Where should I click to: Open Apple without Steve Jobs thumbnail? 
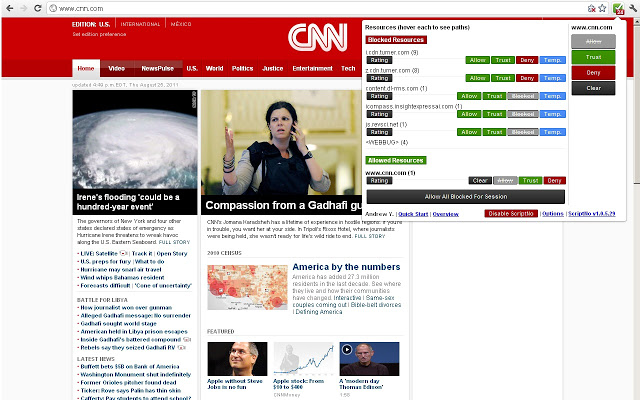[x=237, y=359]
